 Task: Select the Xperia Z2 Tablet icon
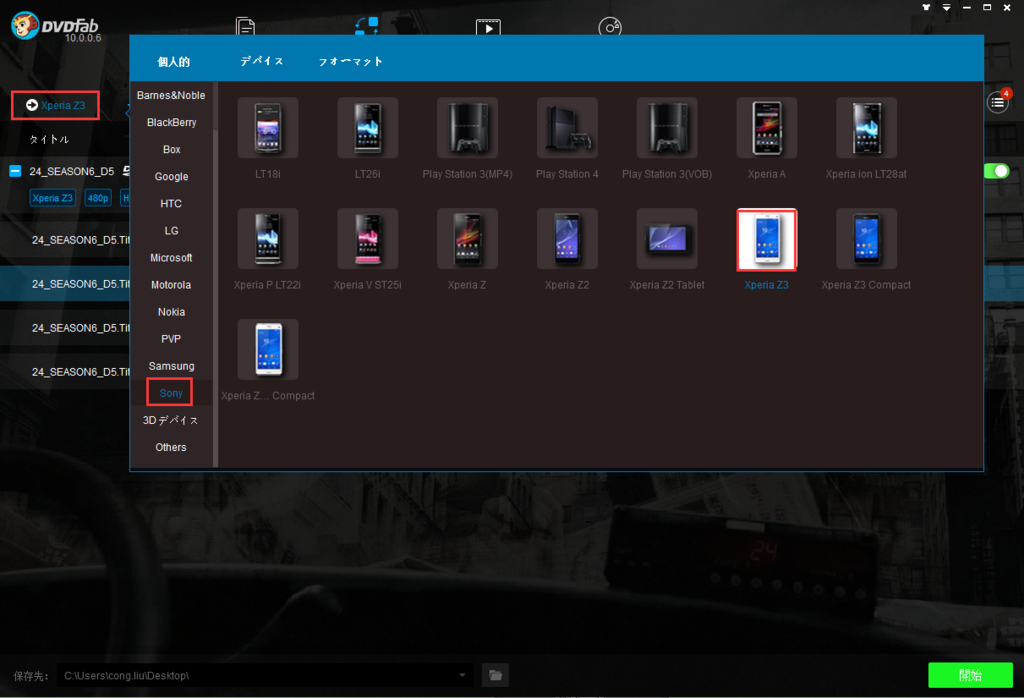(667, 239)
